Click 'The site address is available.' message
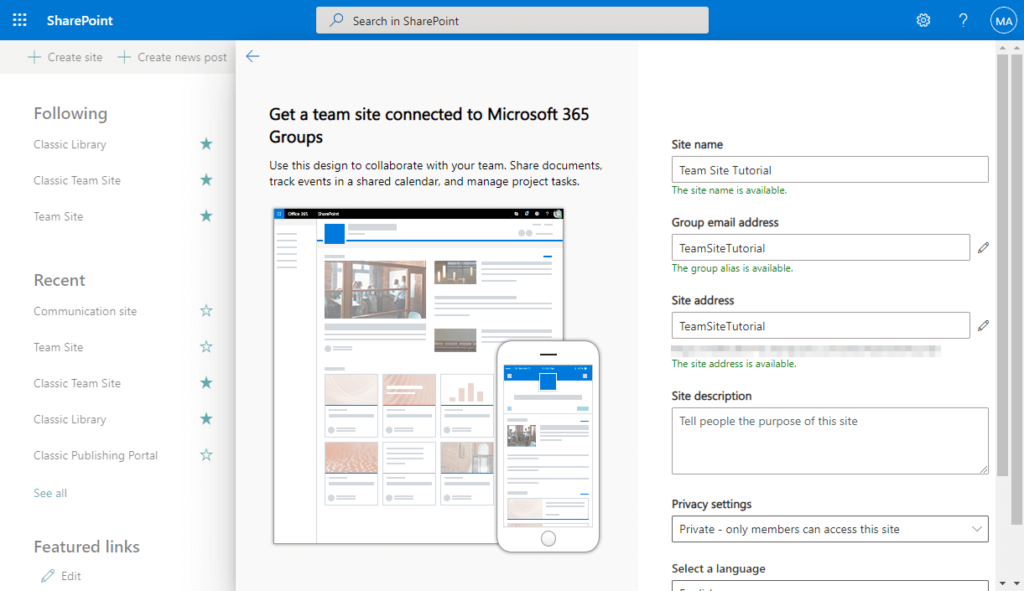 pyautogui.click(x=734, y=364)
